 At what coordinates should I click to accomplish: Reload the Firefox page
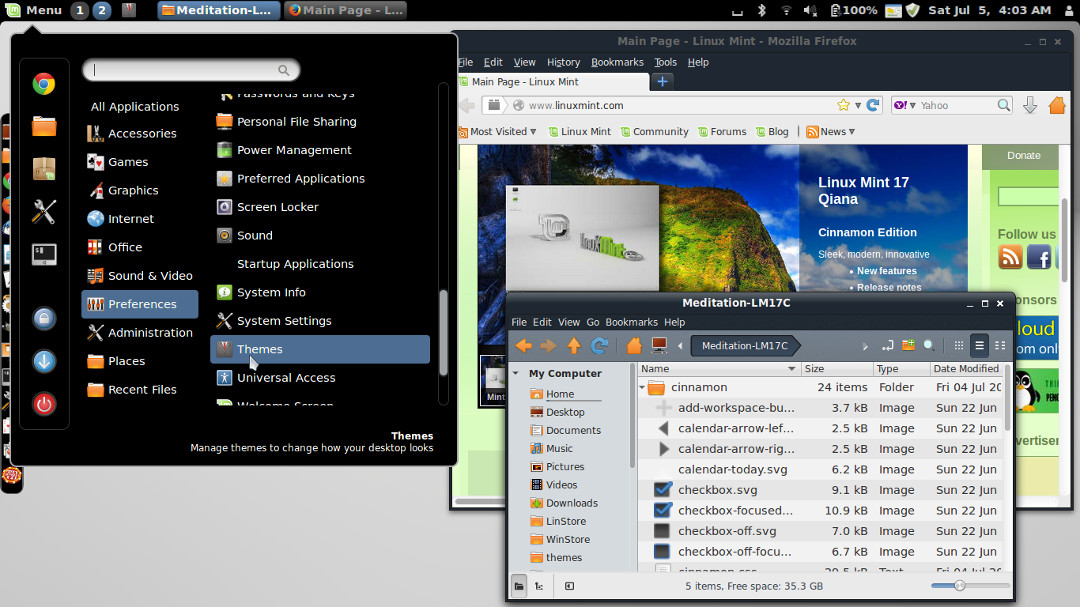[x=873, y=105]
